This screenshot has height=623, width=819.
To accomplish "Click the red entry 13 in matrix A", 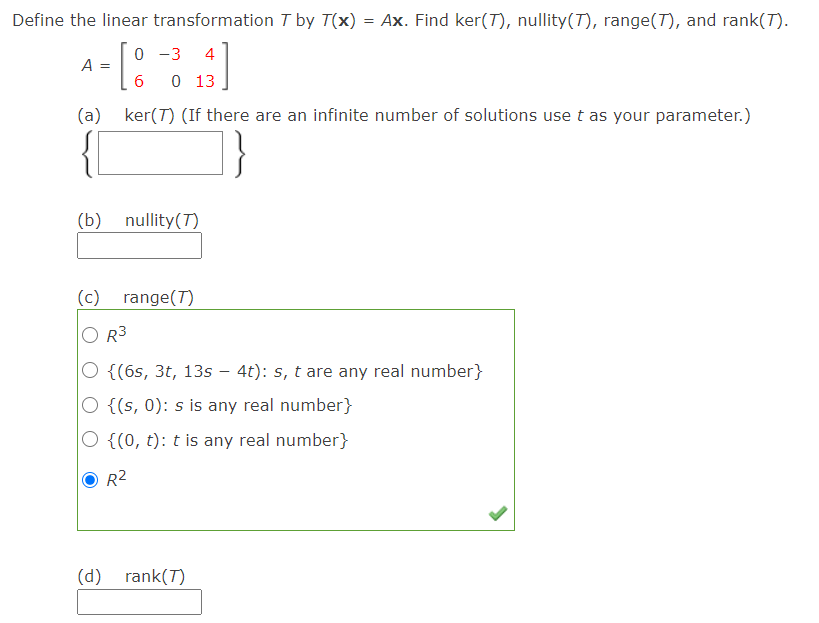I will [205, 81].
